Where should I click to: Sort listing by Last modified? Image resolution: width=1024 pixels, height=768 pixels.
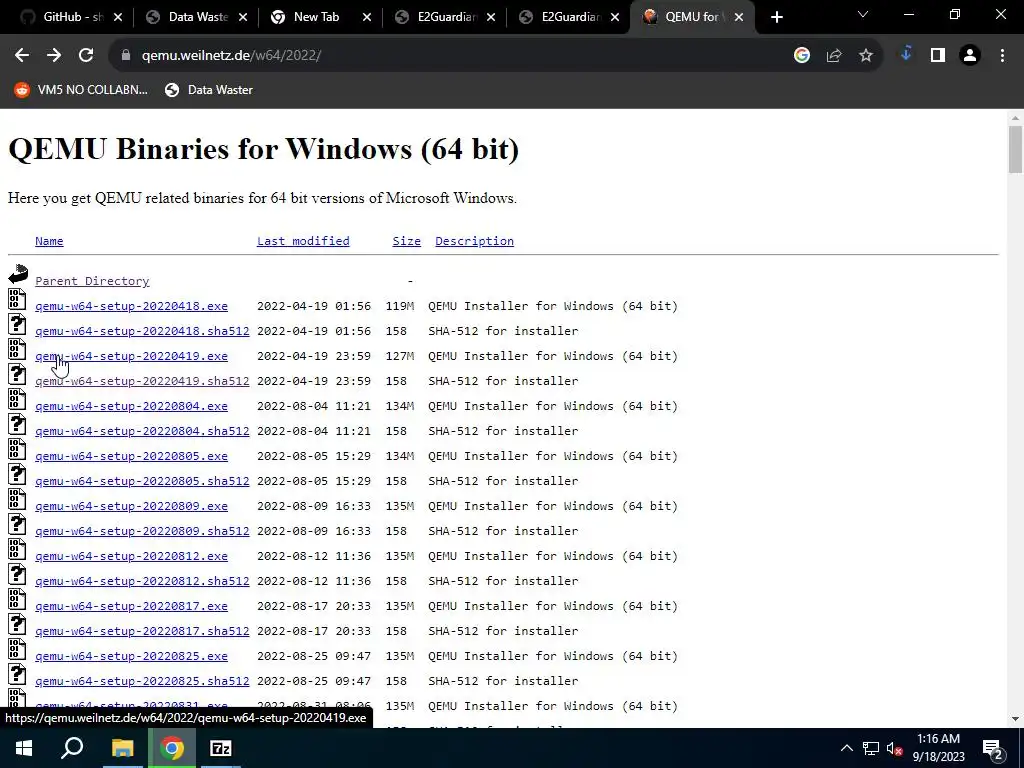click(303, 241)
